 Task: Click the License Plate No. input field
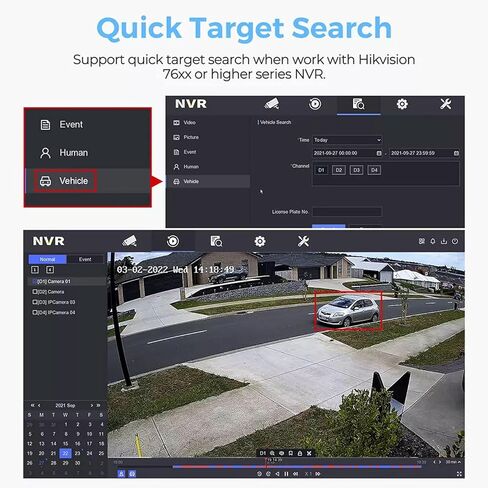tap(347, 212)
